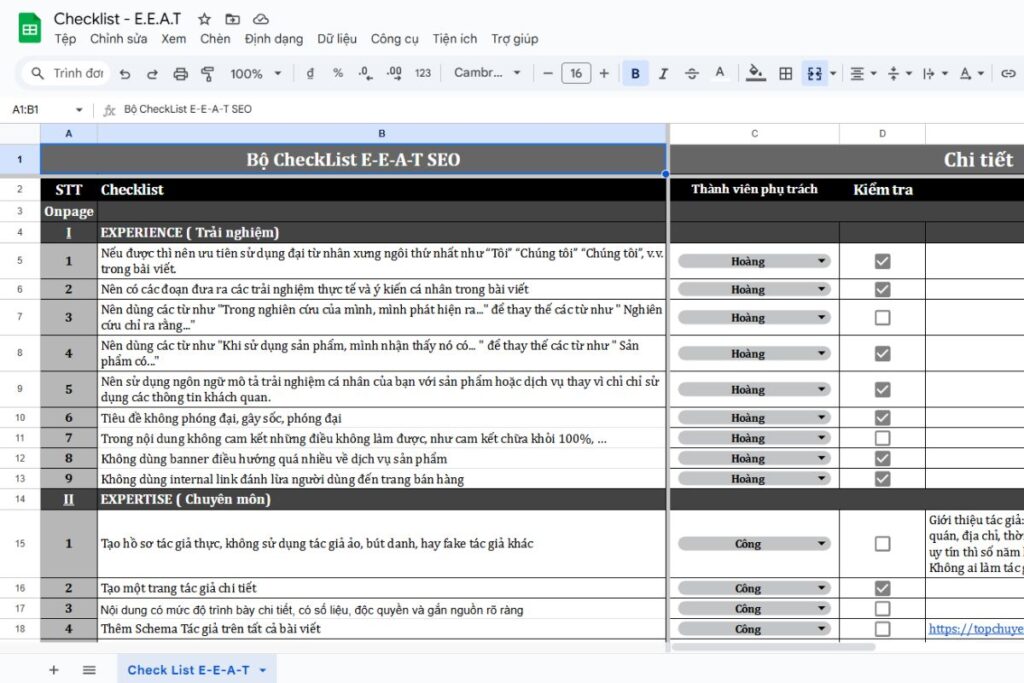The height and width of the screenshot is (683, 1024).
Task: Switch to the Check List E-E-A-T sheet tab
Action: pos(188,670)
